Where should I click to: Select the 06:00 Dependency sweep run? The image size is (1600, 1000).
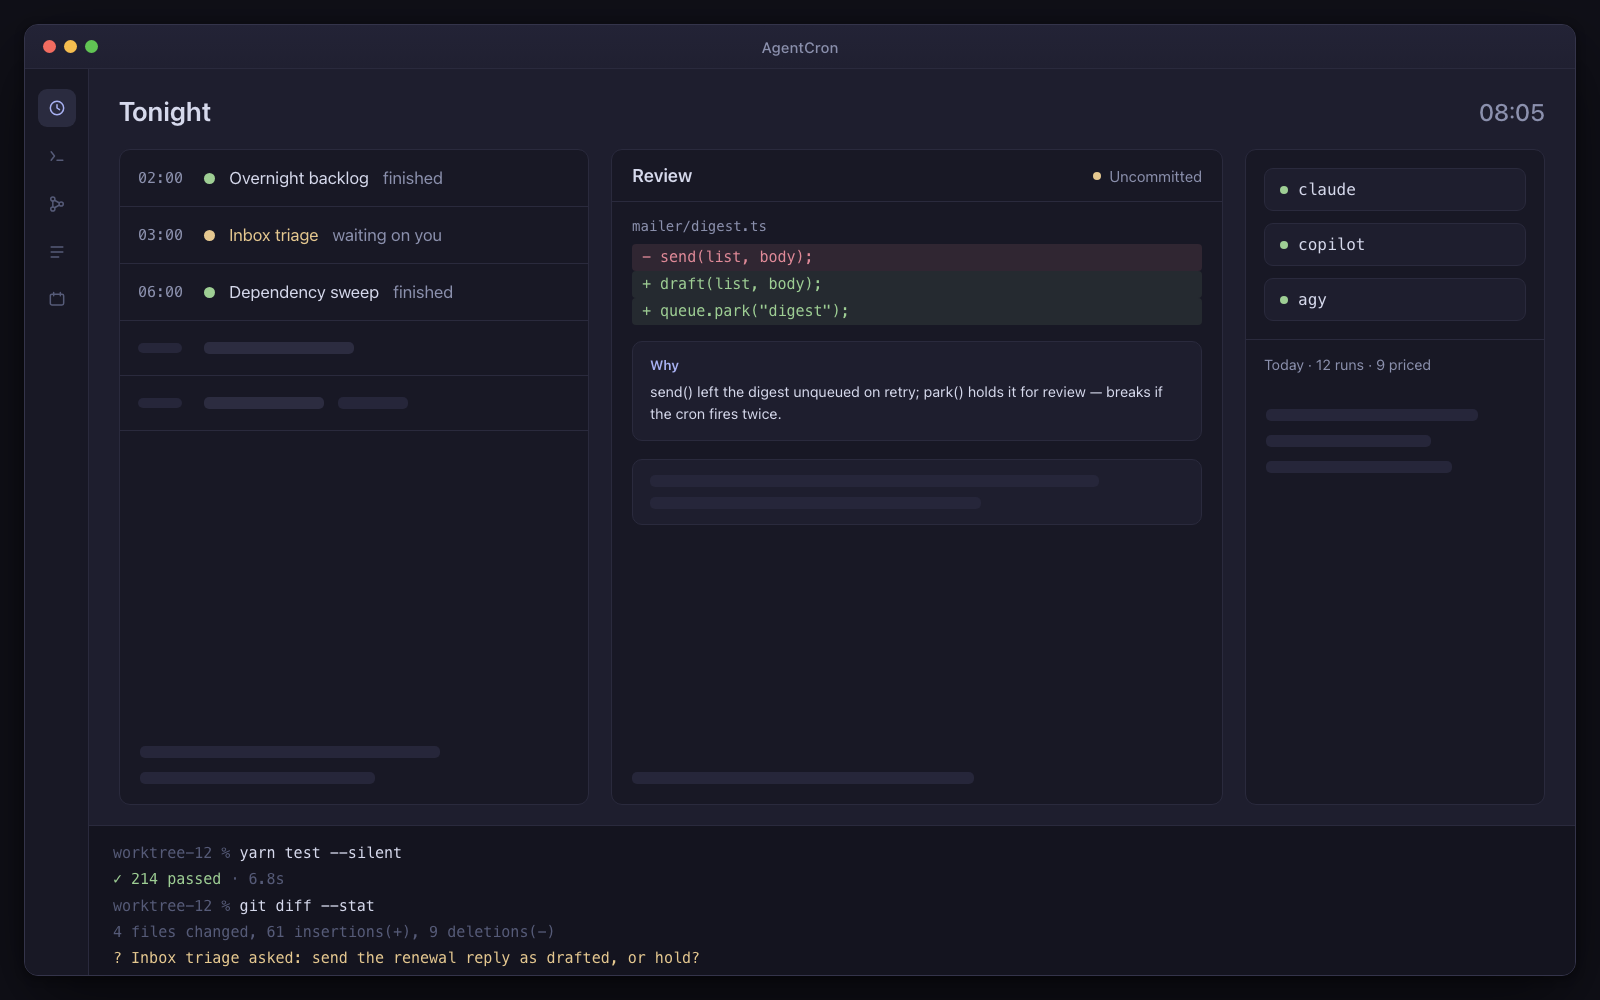(354, 292)
